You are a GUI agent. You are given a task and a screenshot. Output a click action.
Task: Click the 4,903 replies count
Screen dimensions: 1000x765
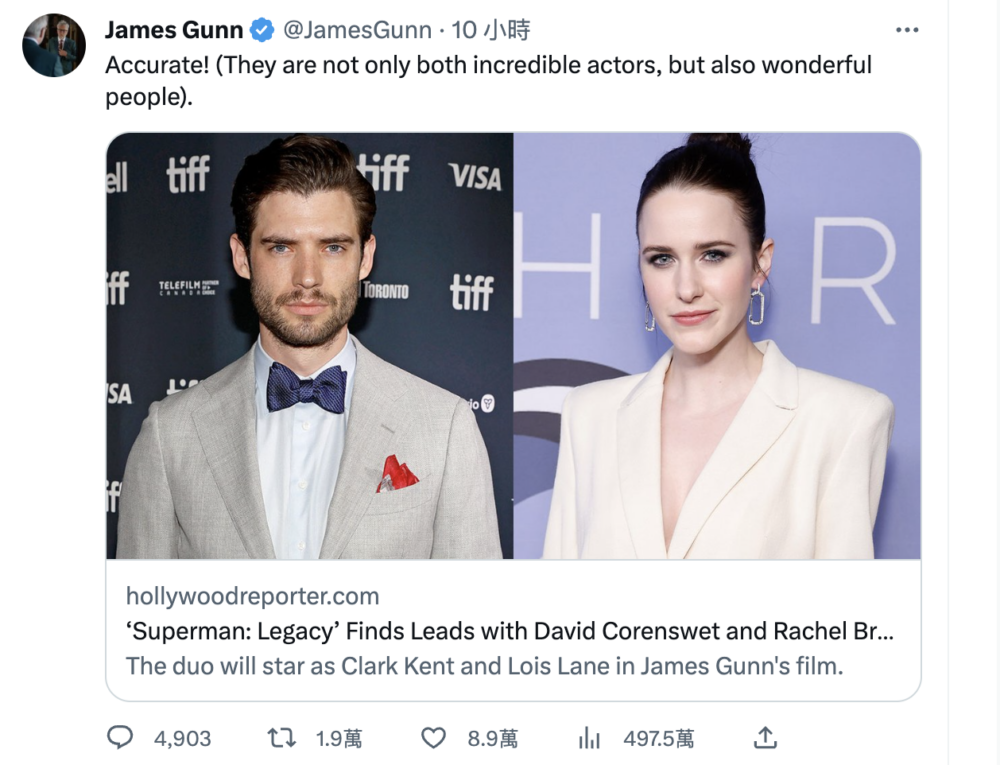click(x=182, y=739)
